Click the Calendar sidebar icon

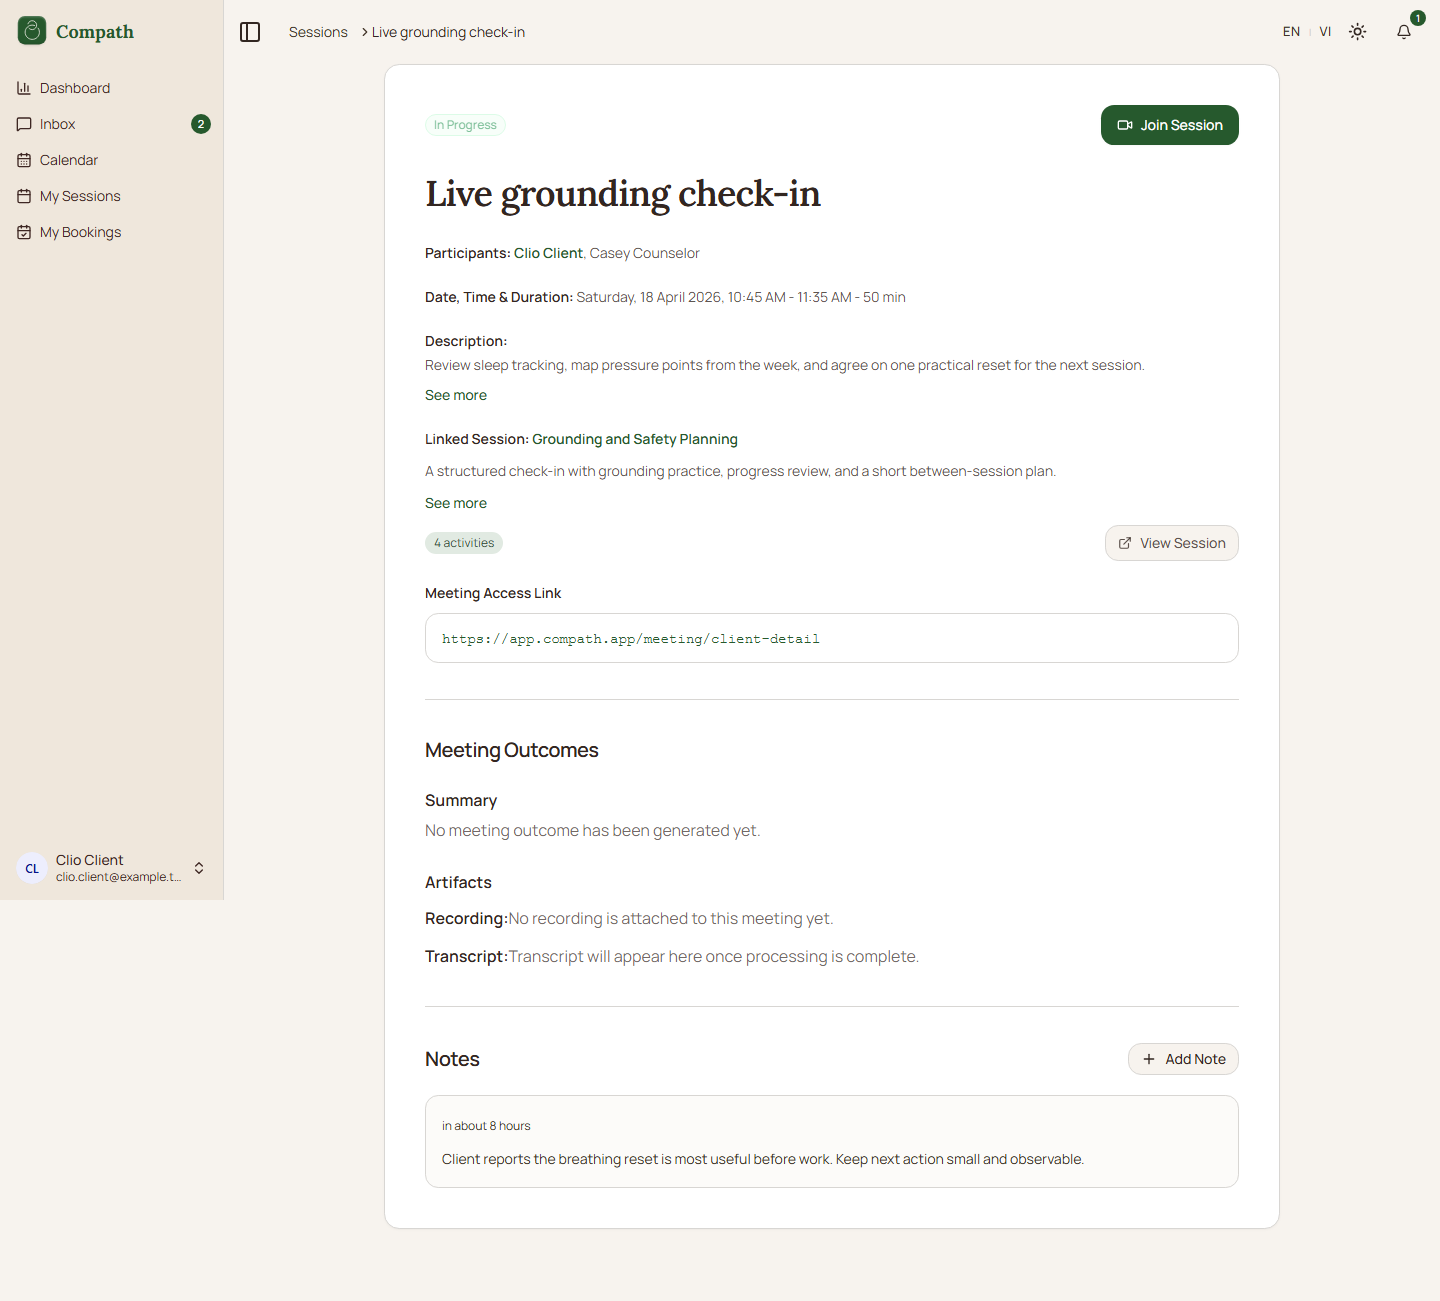[24, 160]
